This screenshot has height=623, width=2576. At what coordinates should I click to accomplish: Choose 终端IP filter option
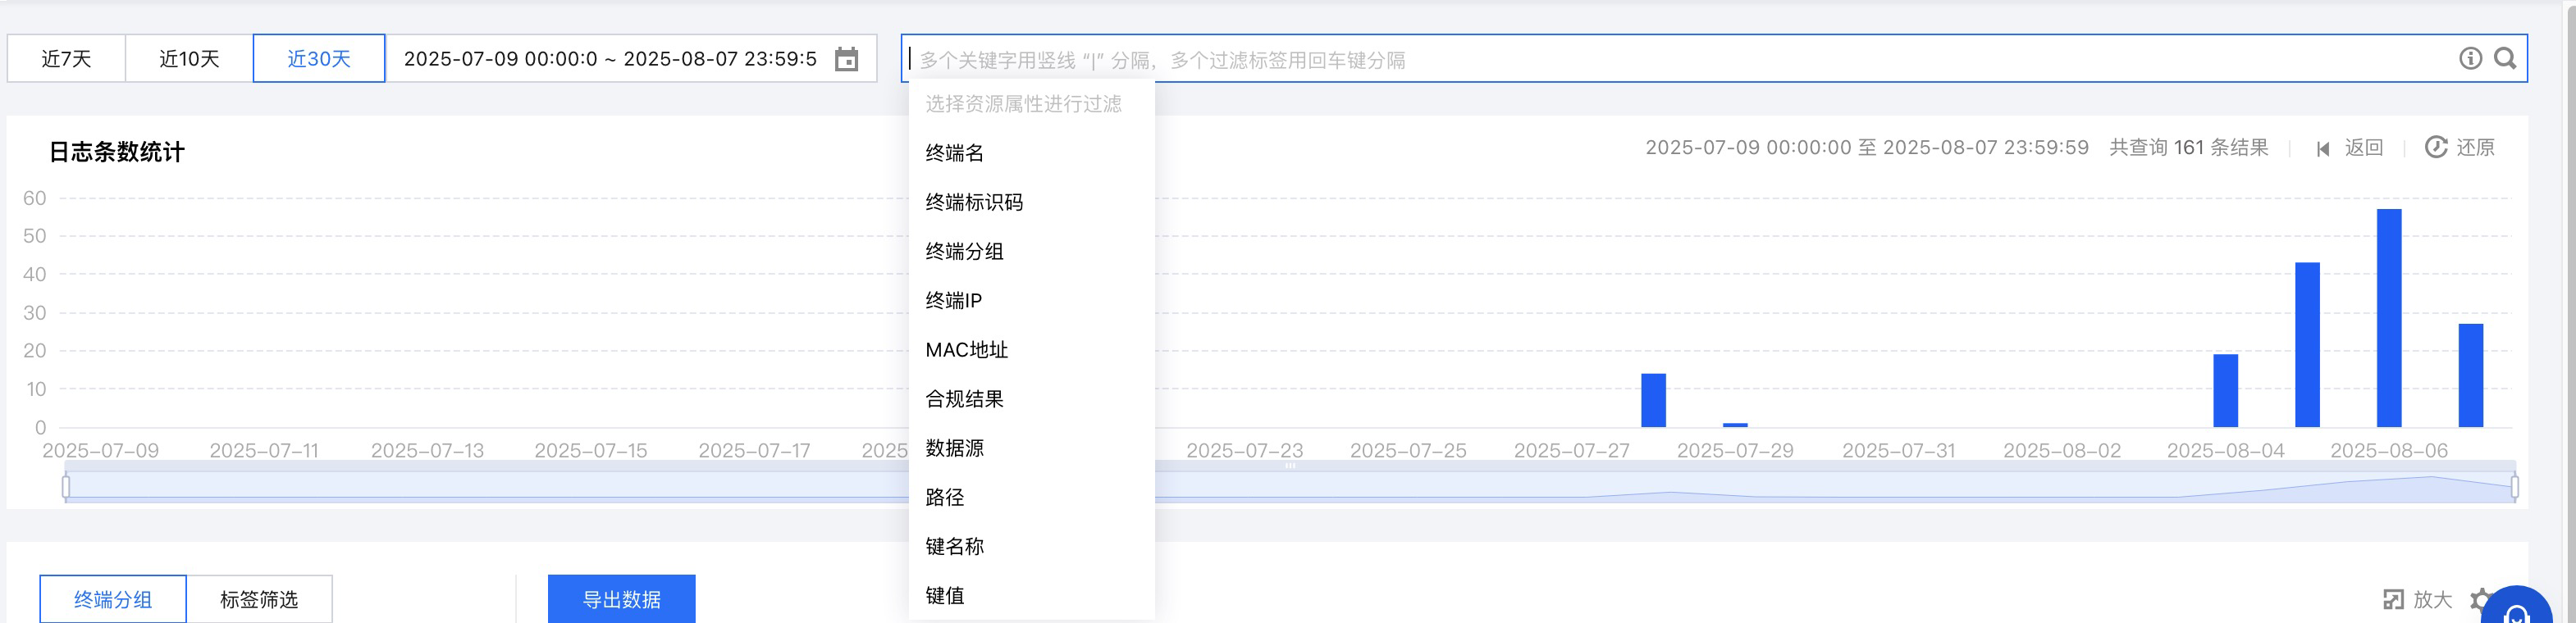pyautogui.click(x=1031, y=300)
